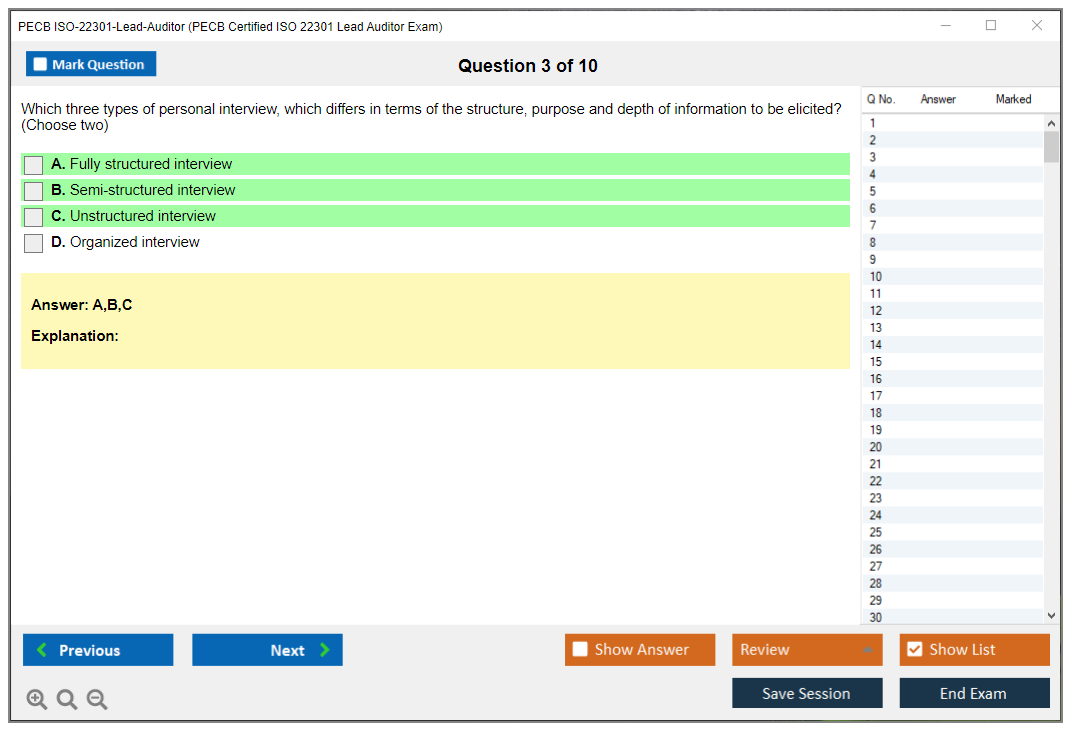The height and width of the screenshot is (735, 1075).
Task: Toggle the Mark Question checkbox
Action: point(41,65)
